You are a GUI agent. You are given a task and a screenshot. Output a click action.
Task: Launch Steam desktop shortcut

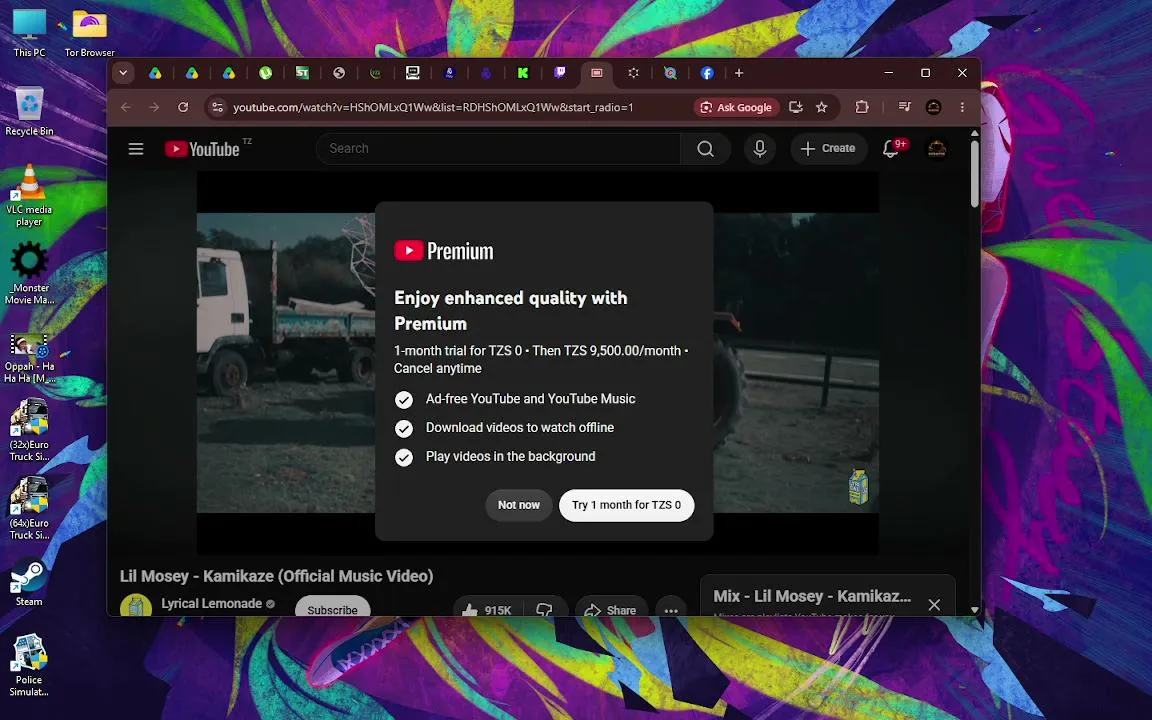29,583
